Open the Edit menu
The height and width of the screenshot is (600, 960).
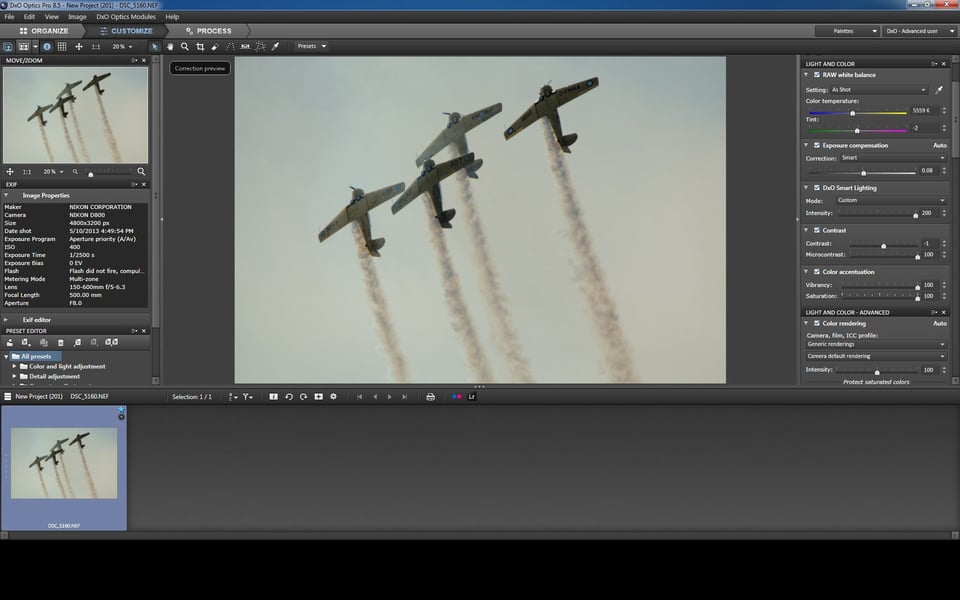[29, 17]
